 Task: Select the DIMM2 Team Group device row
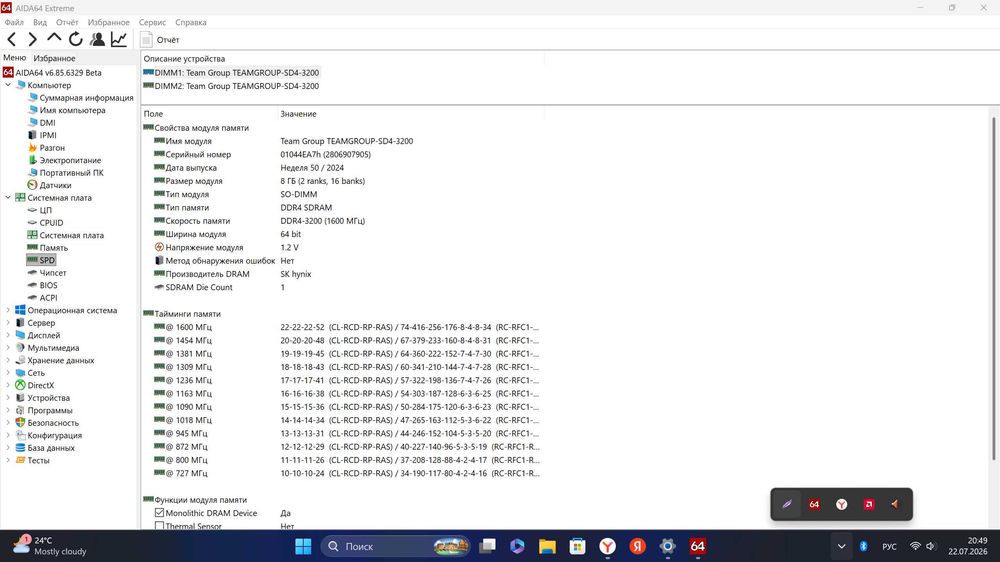(x=232, y=86)
